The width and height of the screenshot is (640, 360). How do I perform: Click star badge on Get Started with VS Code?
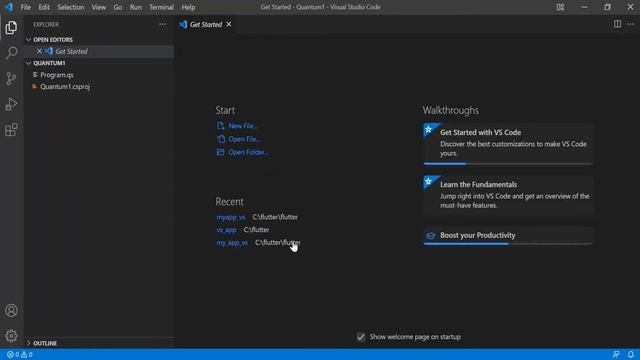429,129
